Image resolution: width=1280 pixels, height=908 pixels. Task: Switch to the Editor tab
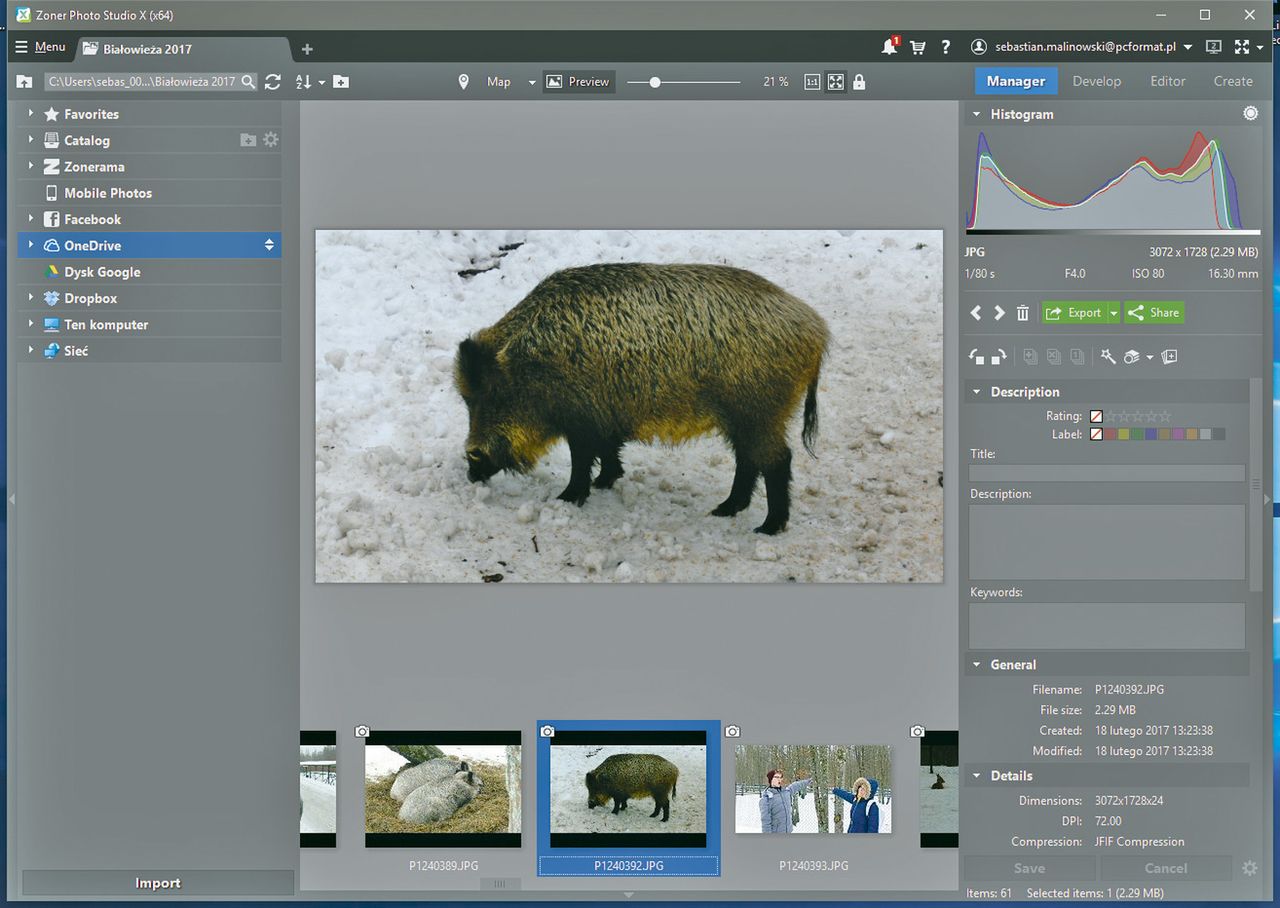tap(1167, 82)
